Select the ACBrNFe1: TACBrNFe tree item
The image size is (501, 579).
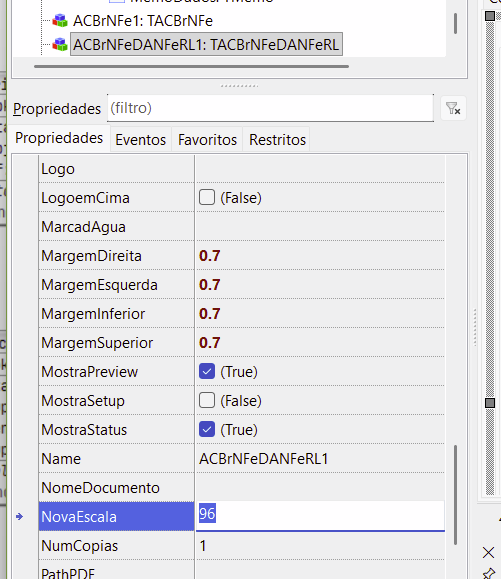click(143, 21)
